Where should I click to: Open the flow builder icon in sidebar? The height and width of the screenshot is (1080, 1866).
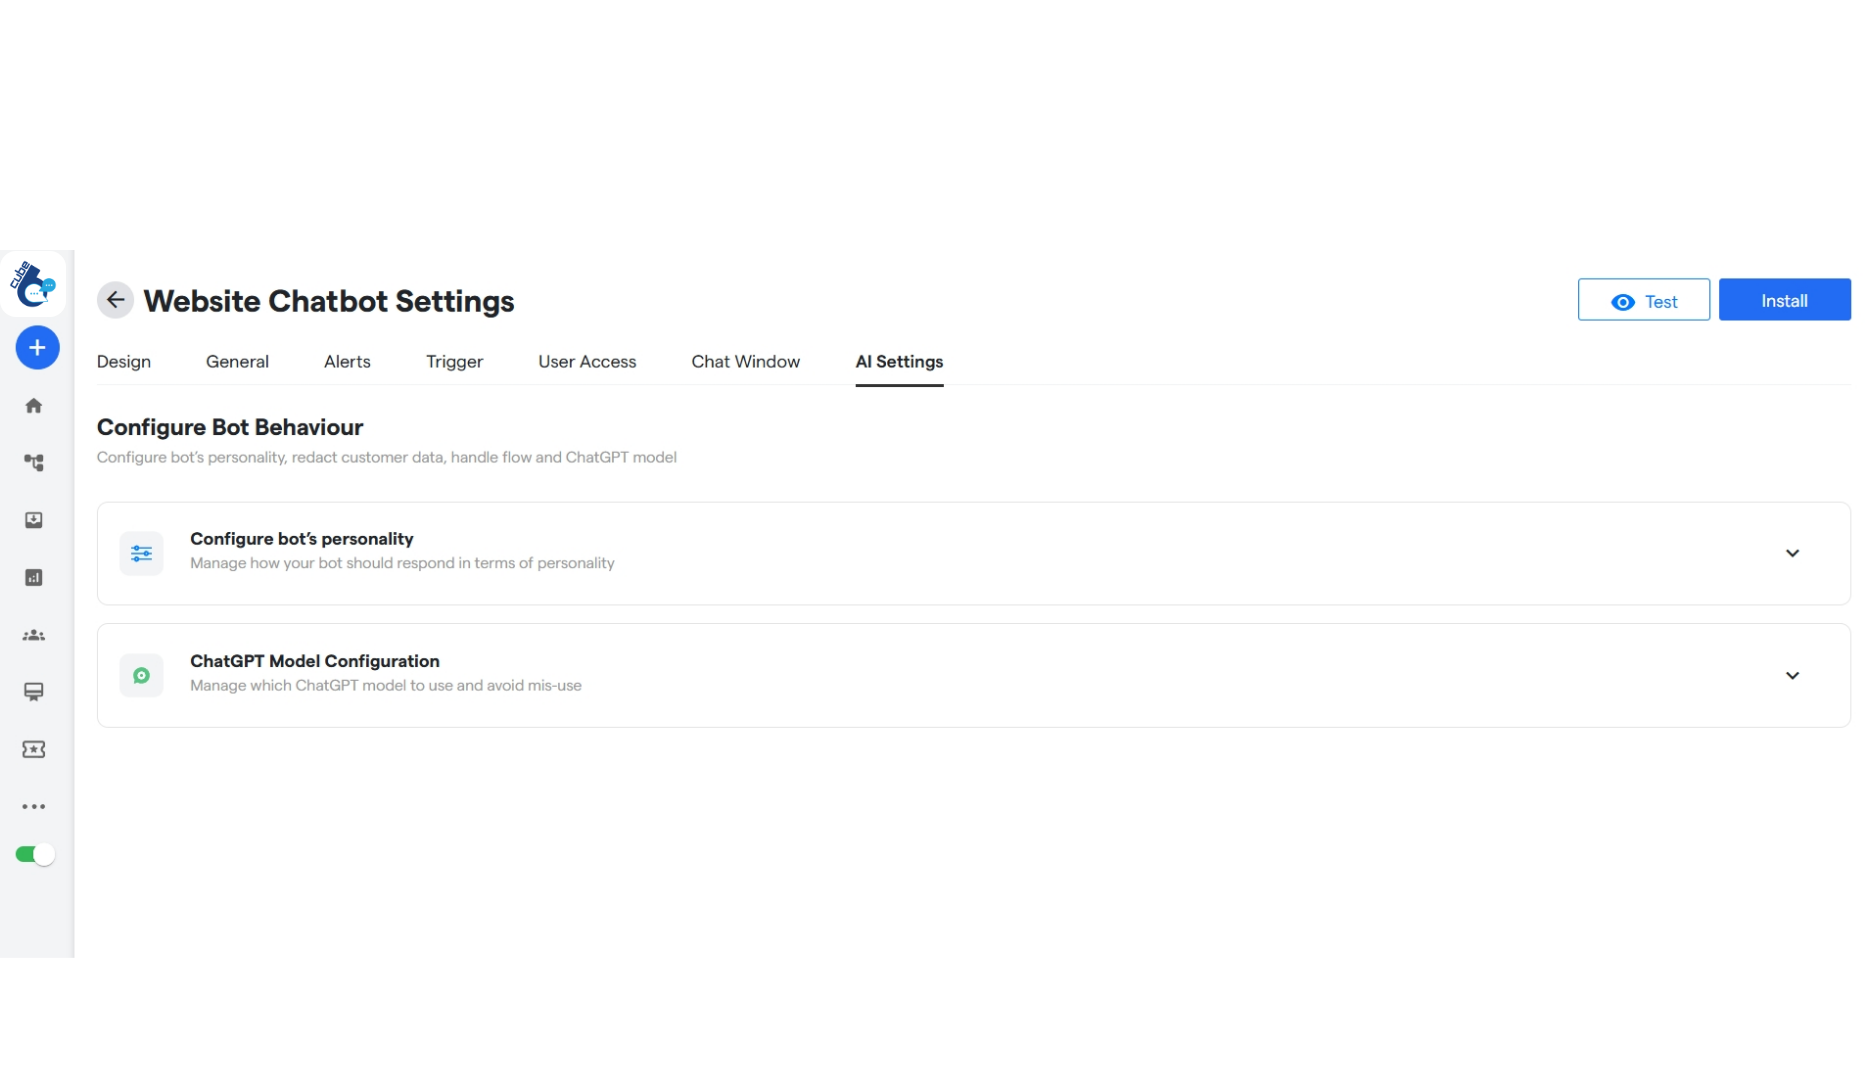pyautogui.click(x=34, y=463)
